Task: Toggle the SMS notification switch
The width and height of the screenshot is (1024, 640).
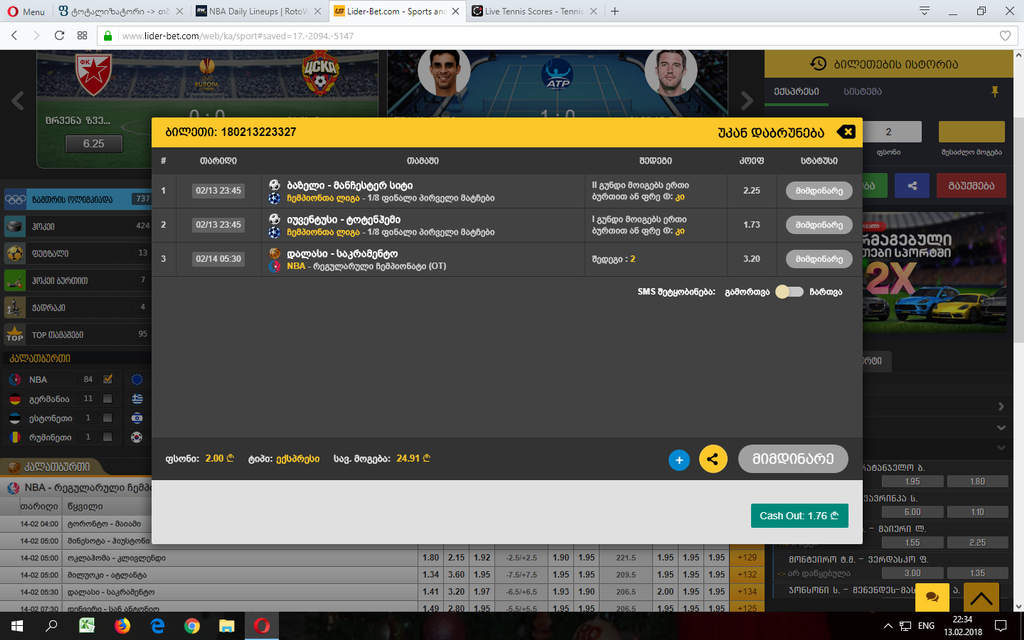Action: click(x=789, y=292)
